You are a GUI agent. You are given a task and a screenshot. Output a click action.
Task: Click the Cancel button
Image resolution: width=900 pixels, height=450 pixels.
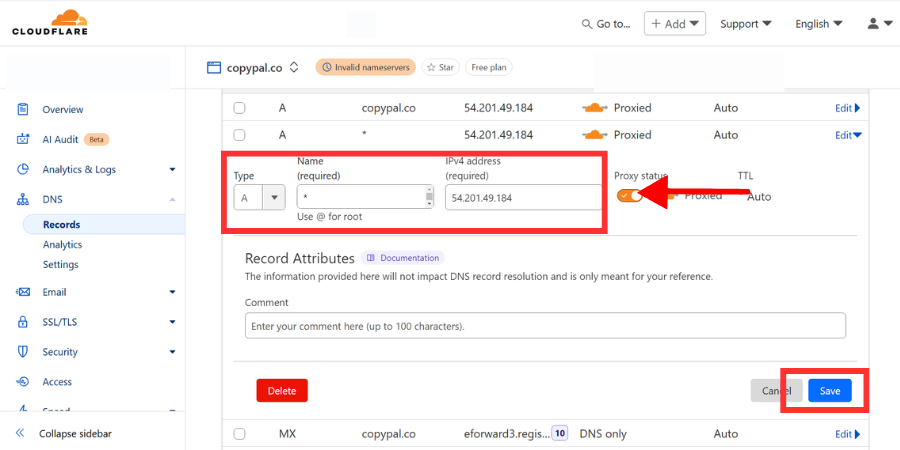(x=777, y=391)
